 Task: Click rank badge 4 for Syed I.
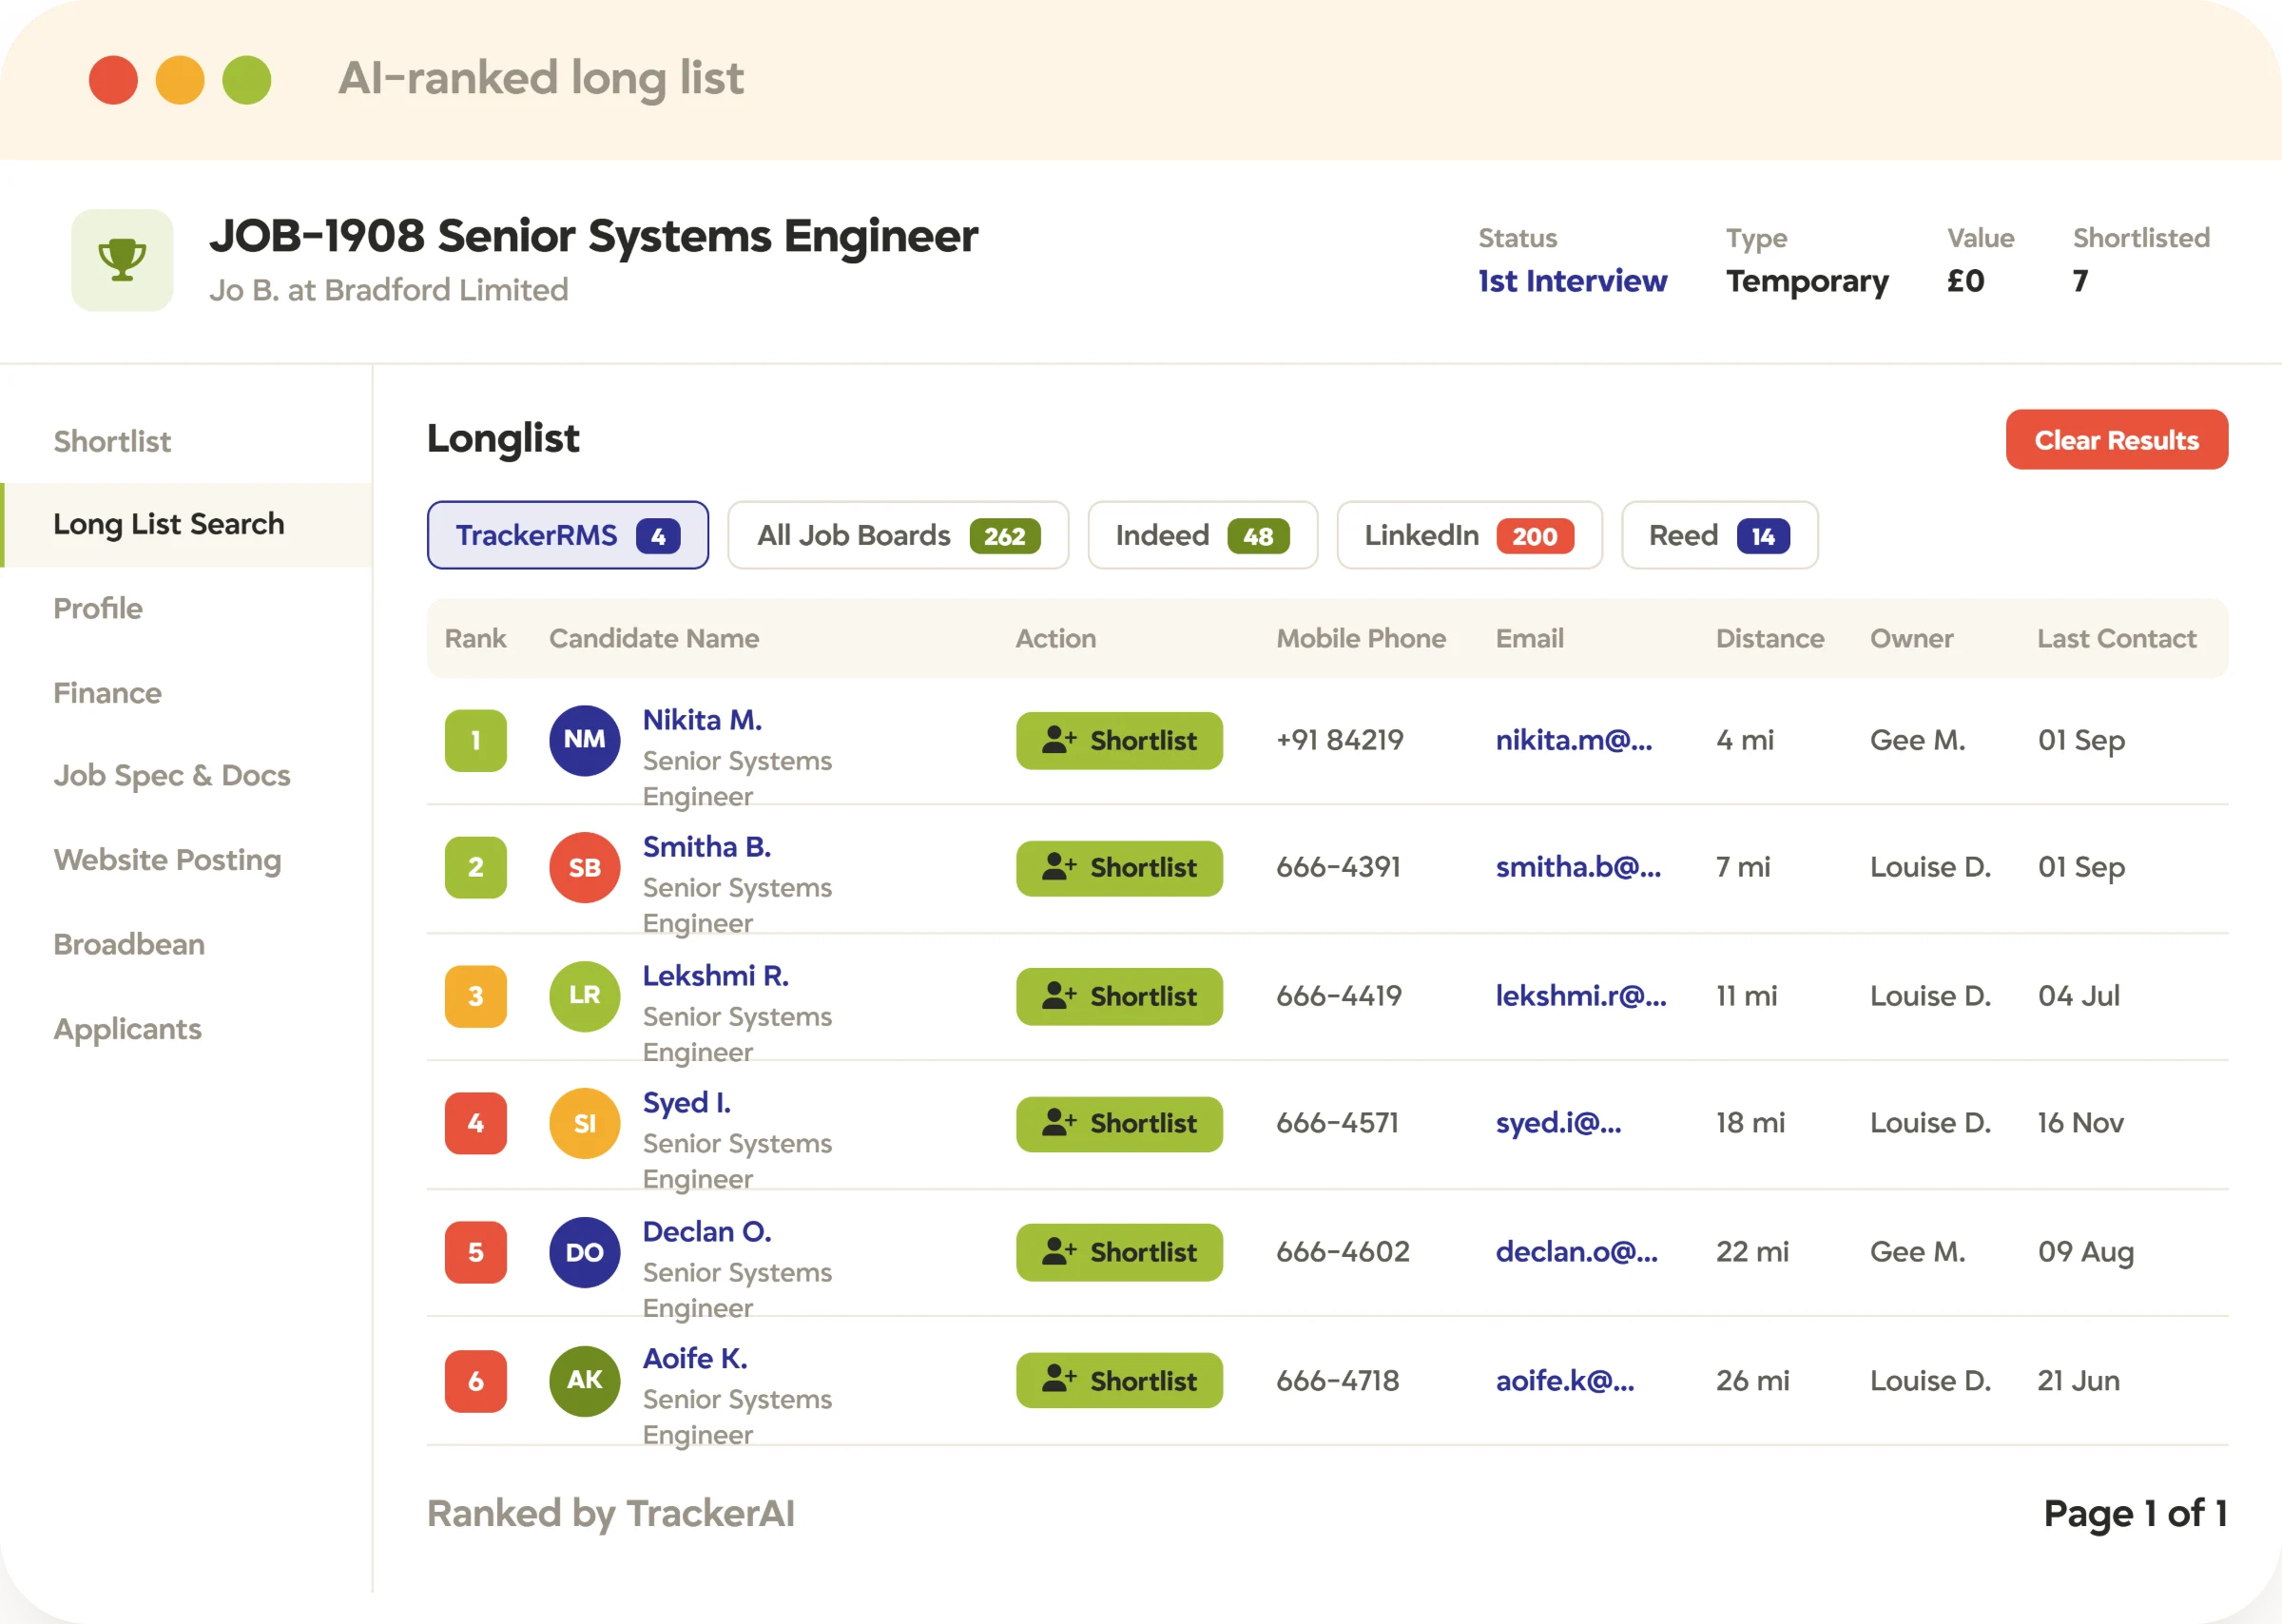(x=476, y=1124)
